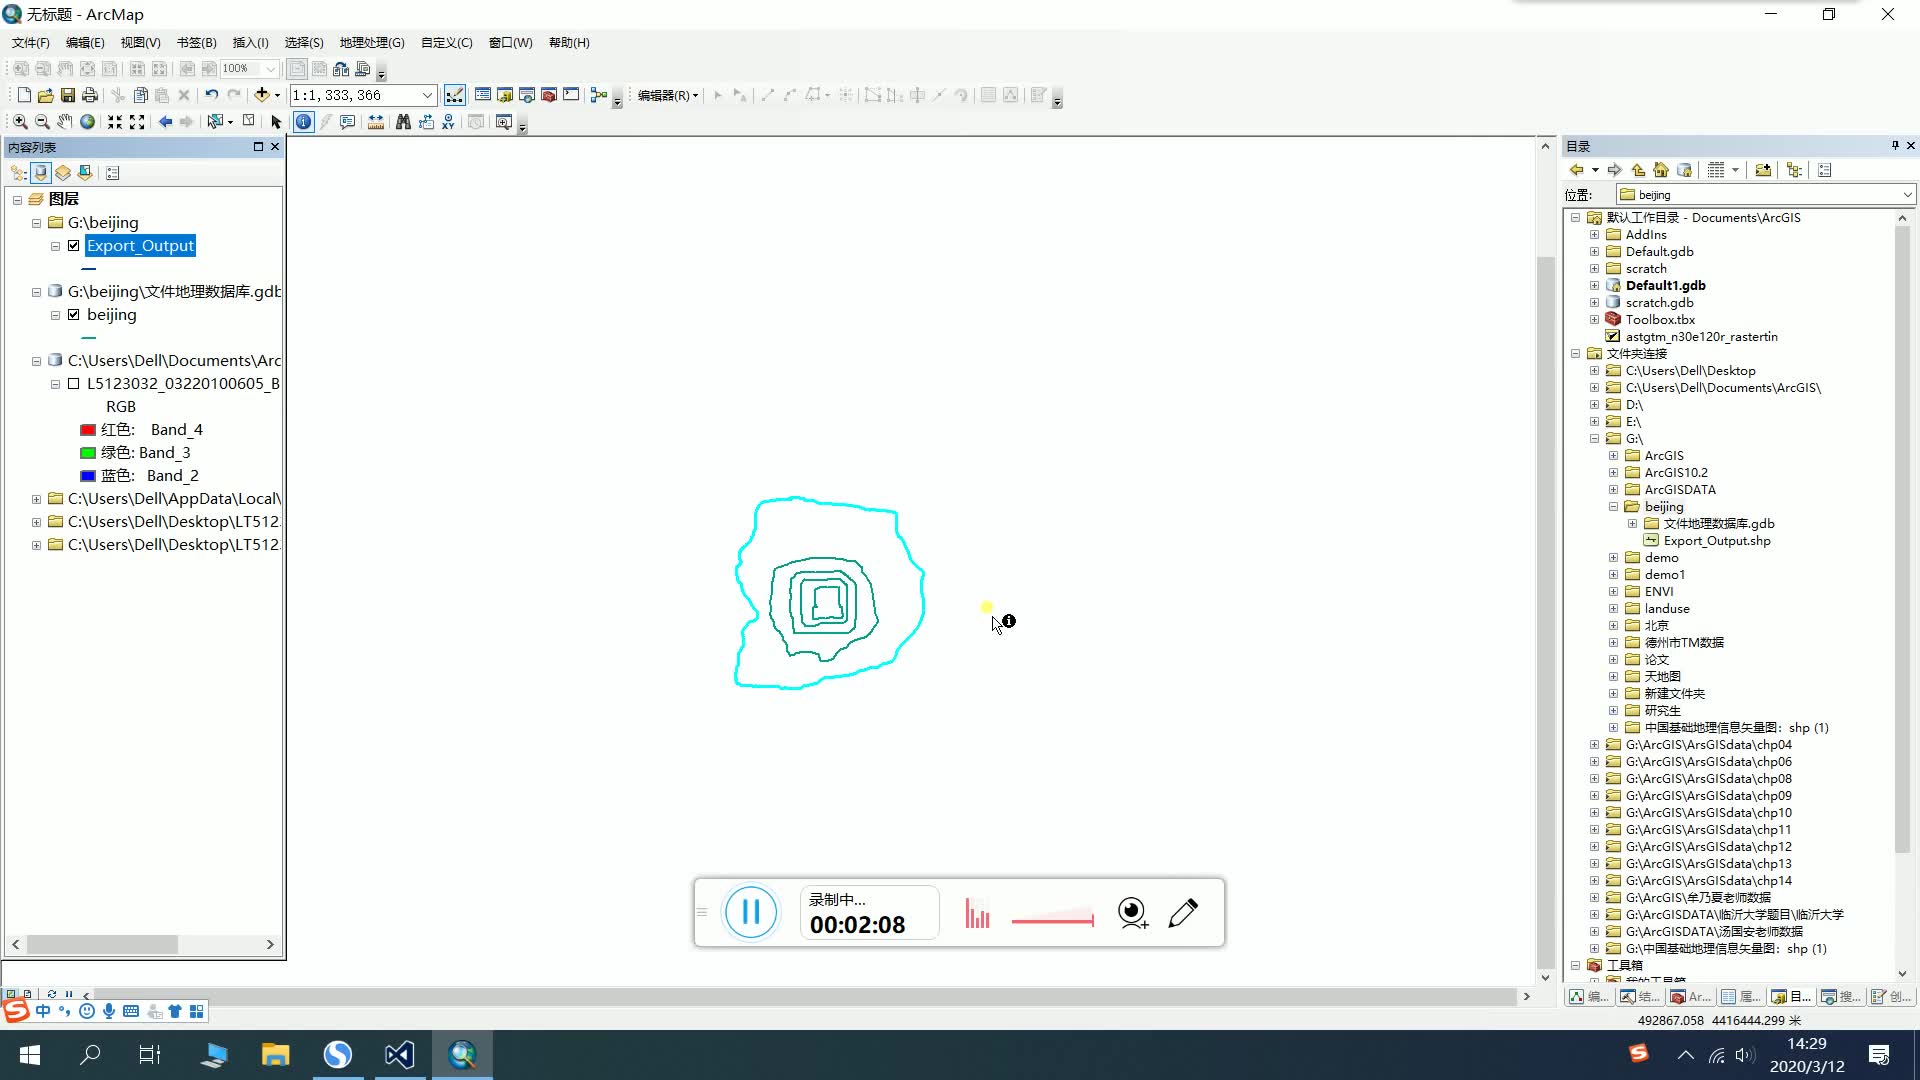
Task: Open the Go To XY tool
Action: [448, 122]
